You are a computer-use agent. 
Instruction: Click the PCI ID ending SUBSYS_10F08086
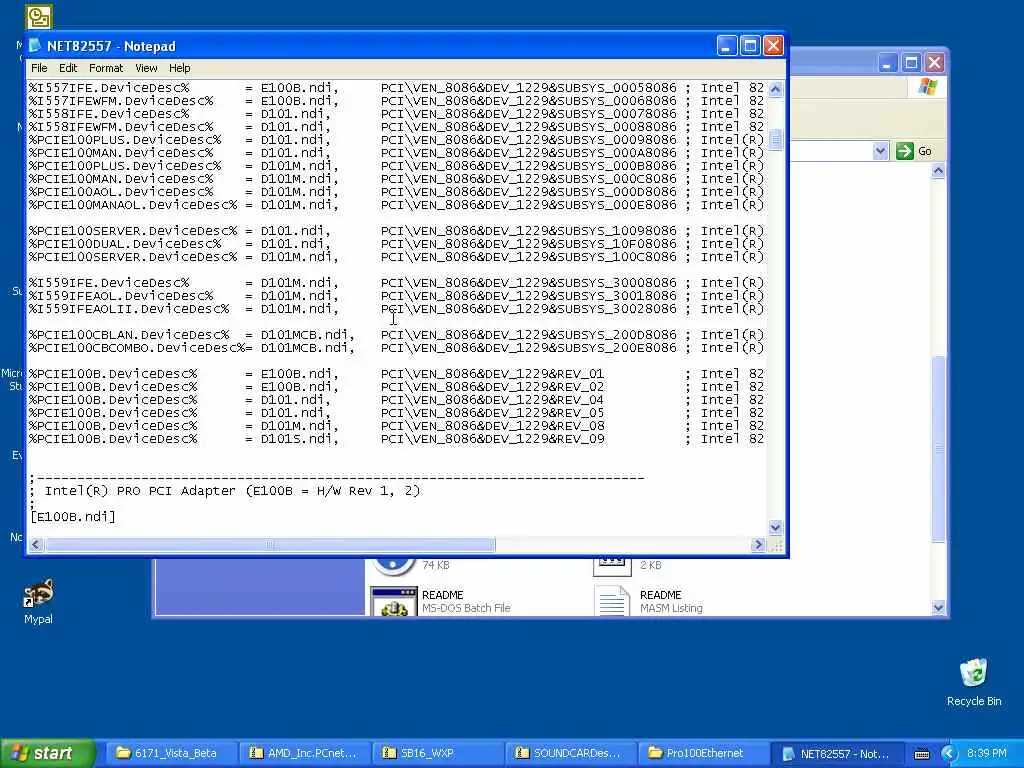tap(528, 244)
